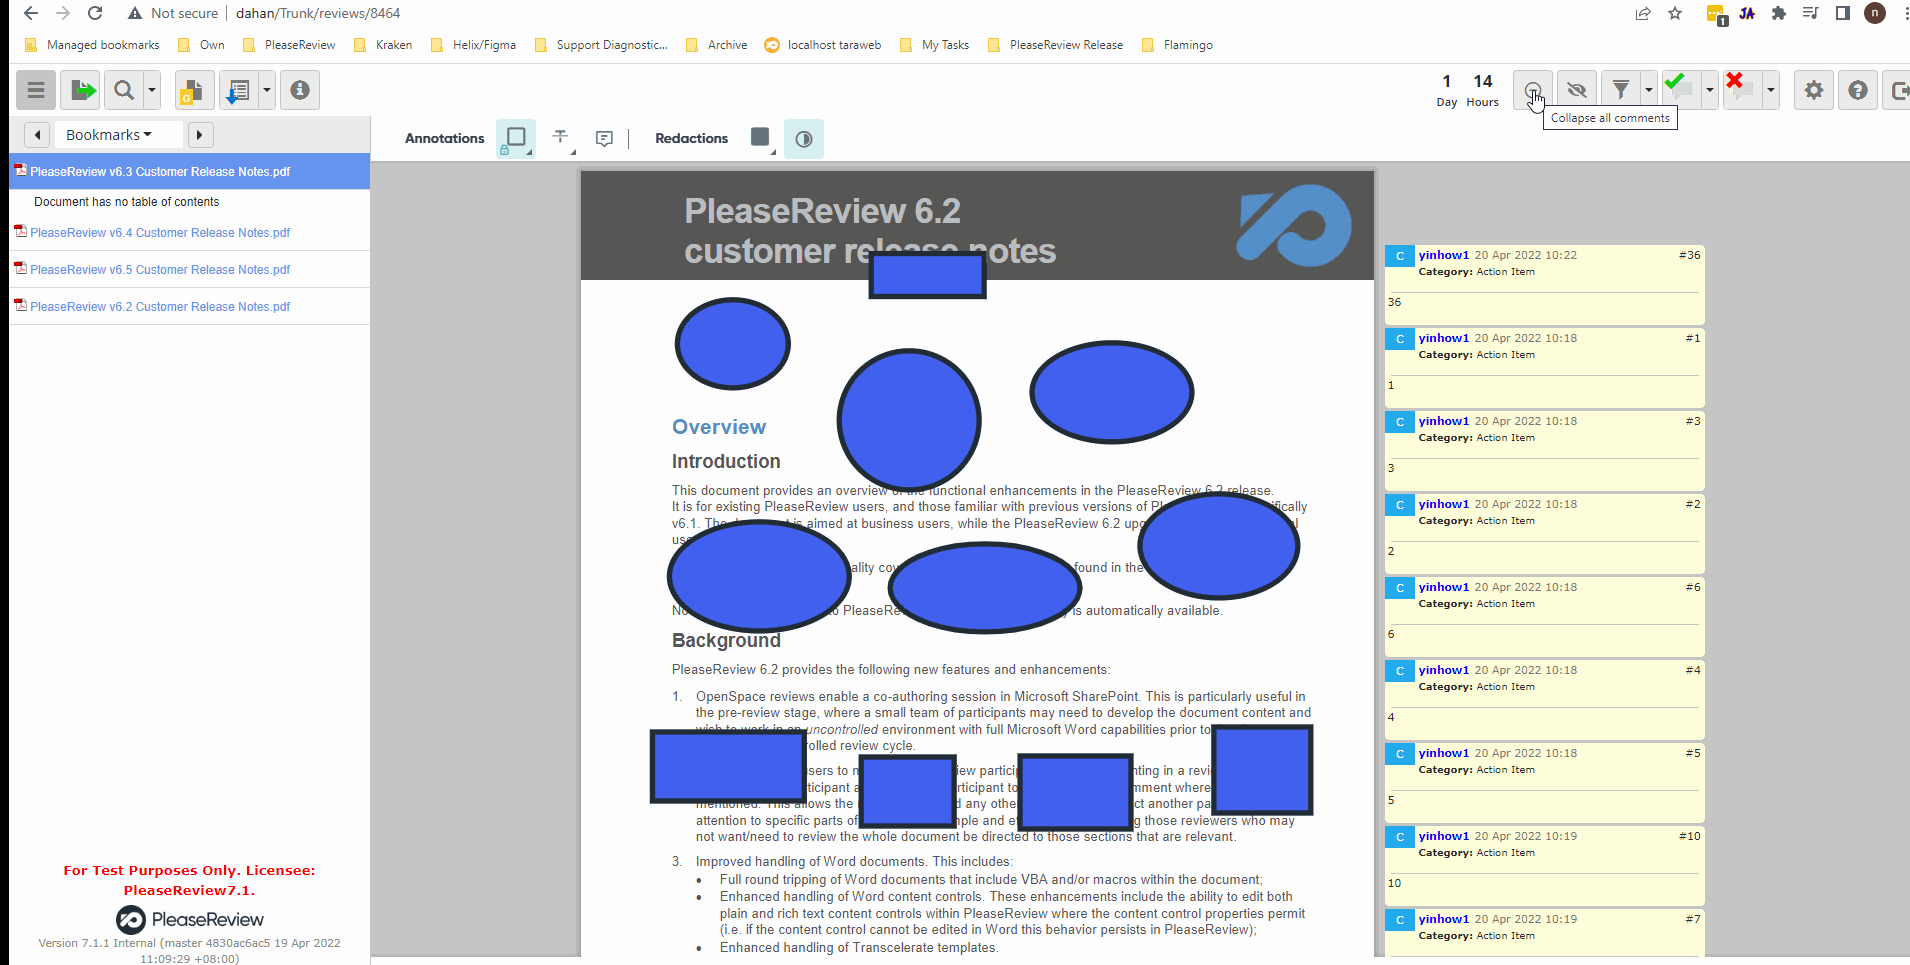Reload the browser page

[95, 13]
